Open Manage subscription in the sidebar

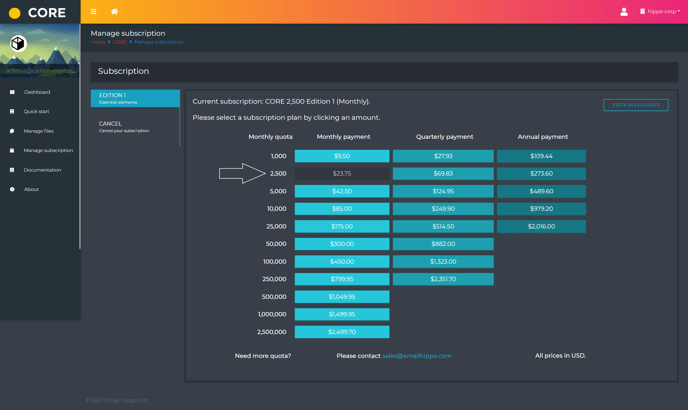(48, 150)
